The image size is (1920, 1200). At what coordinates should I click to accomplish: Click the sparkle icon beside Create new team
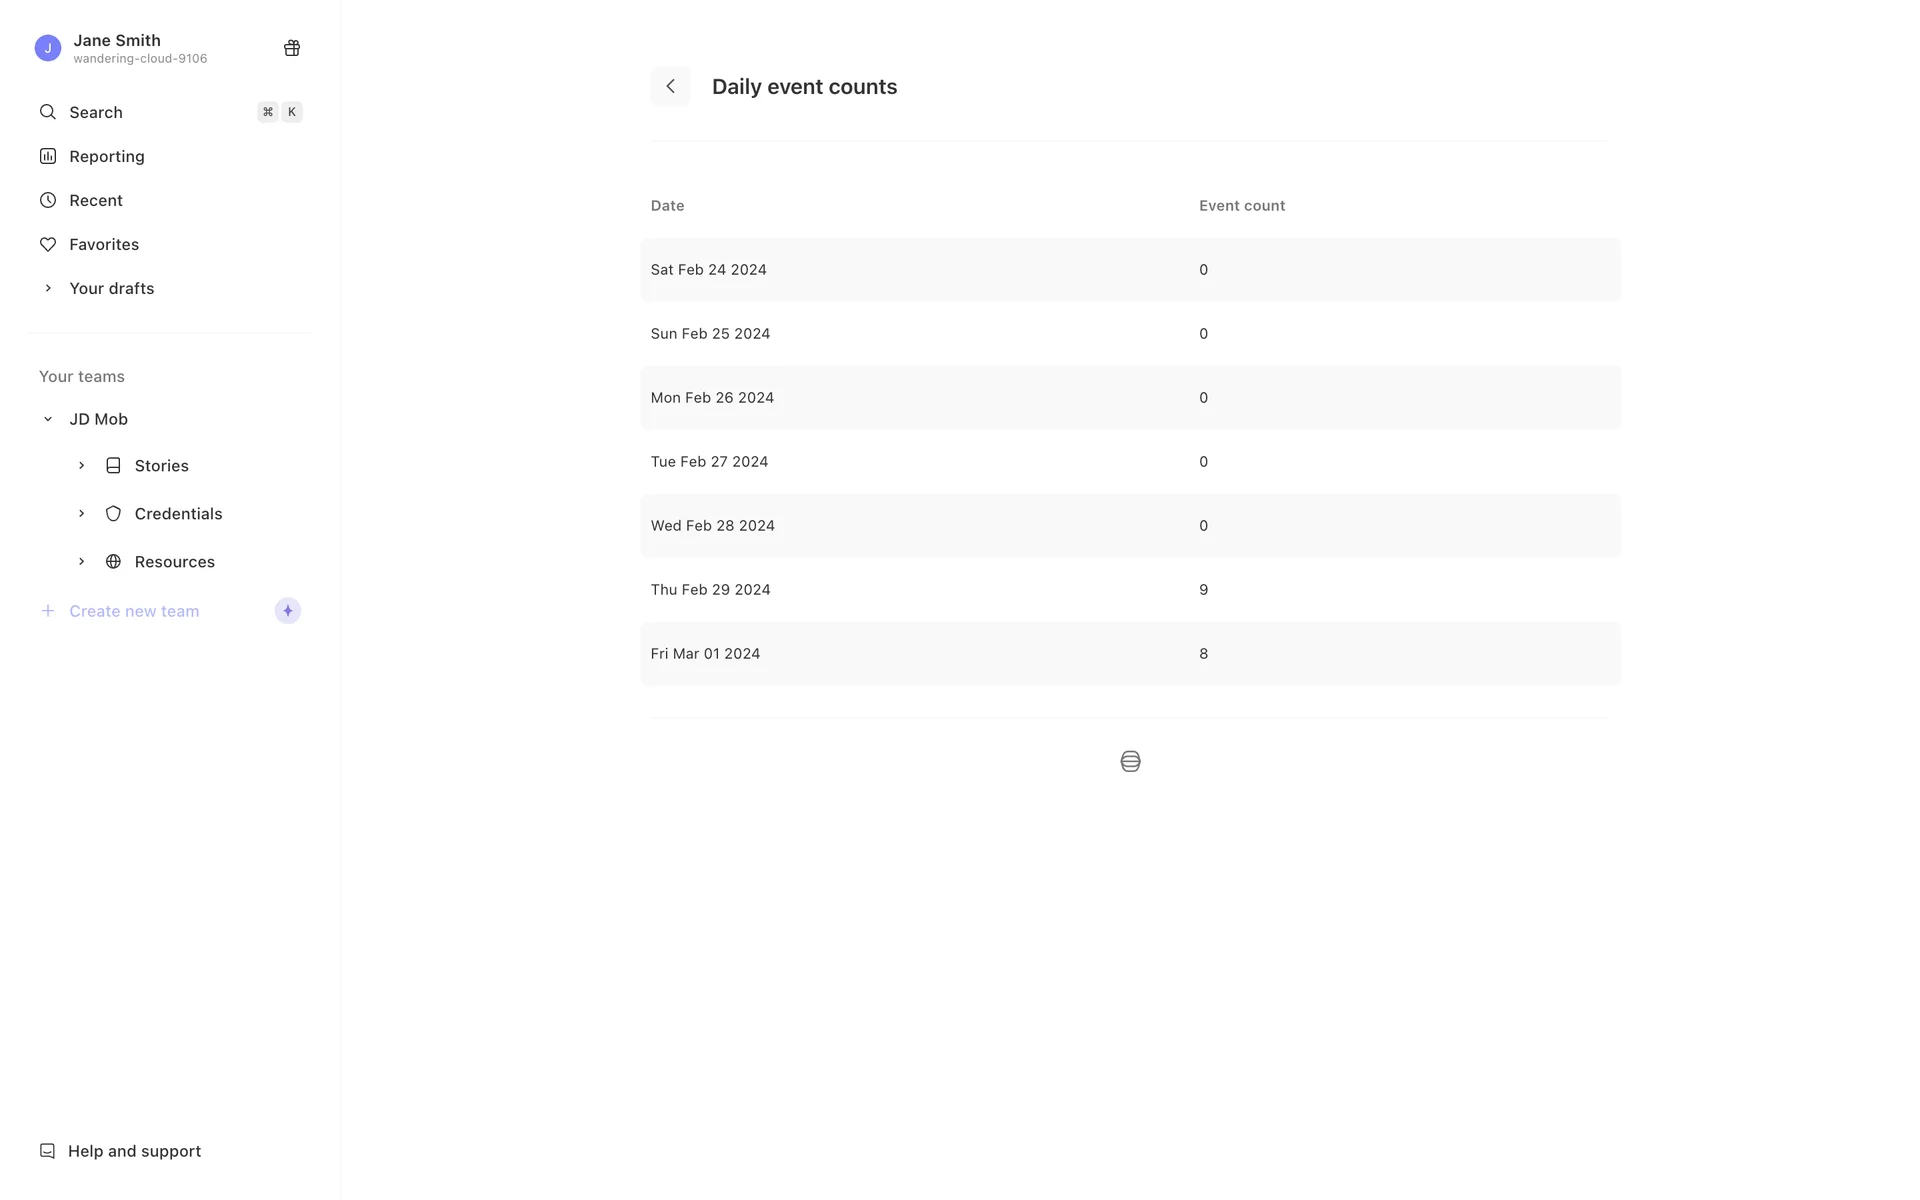click(288, 611)
